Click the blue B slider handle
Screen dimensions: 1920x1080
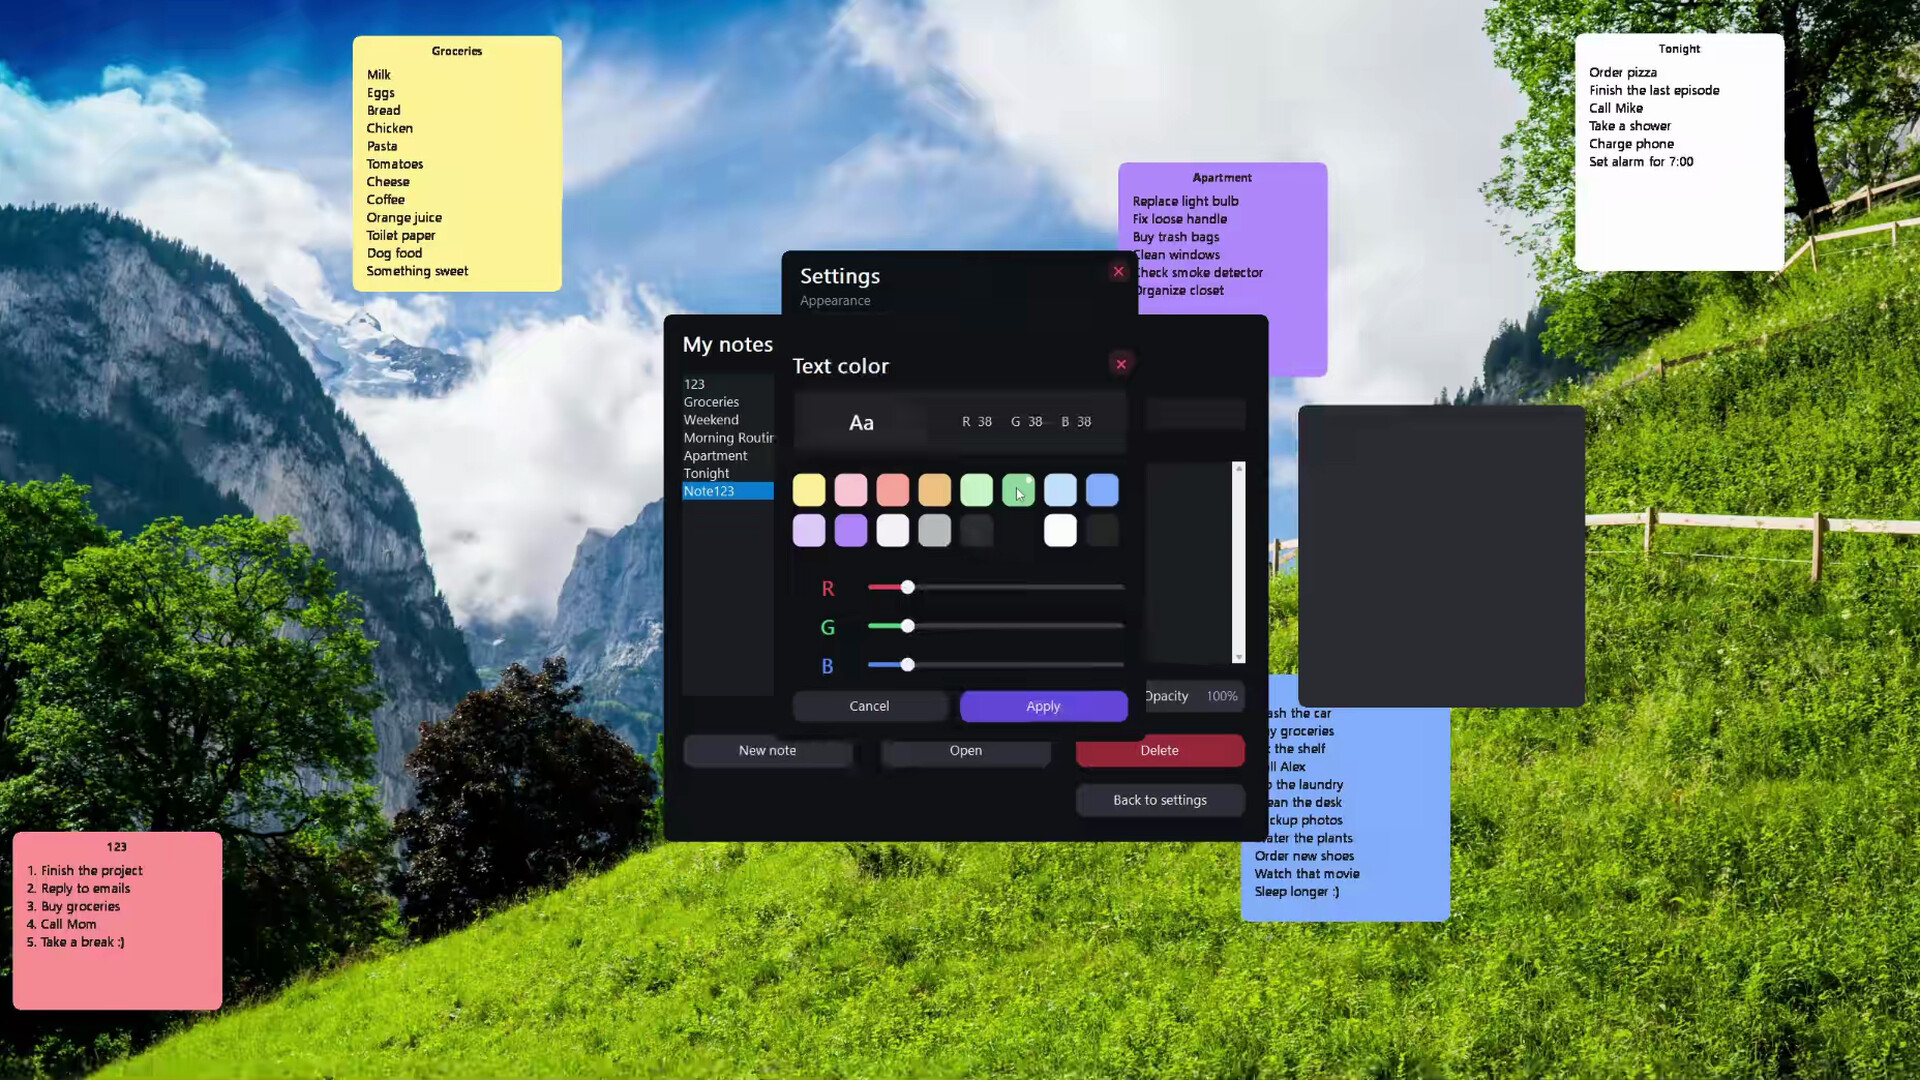tap(907, 665)
